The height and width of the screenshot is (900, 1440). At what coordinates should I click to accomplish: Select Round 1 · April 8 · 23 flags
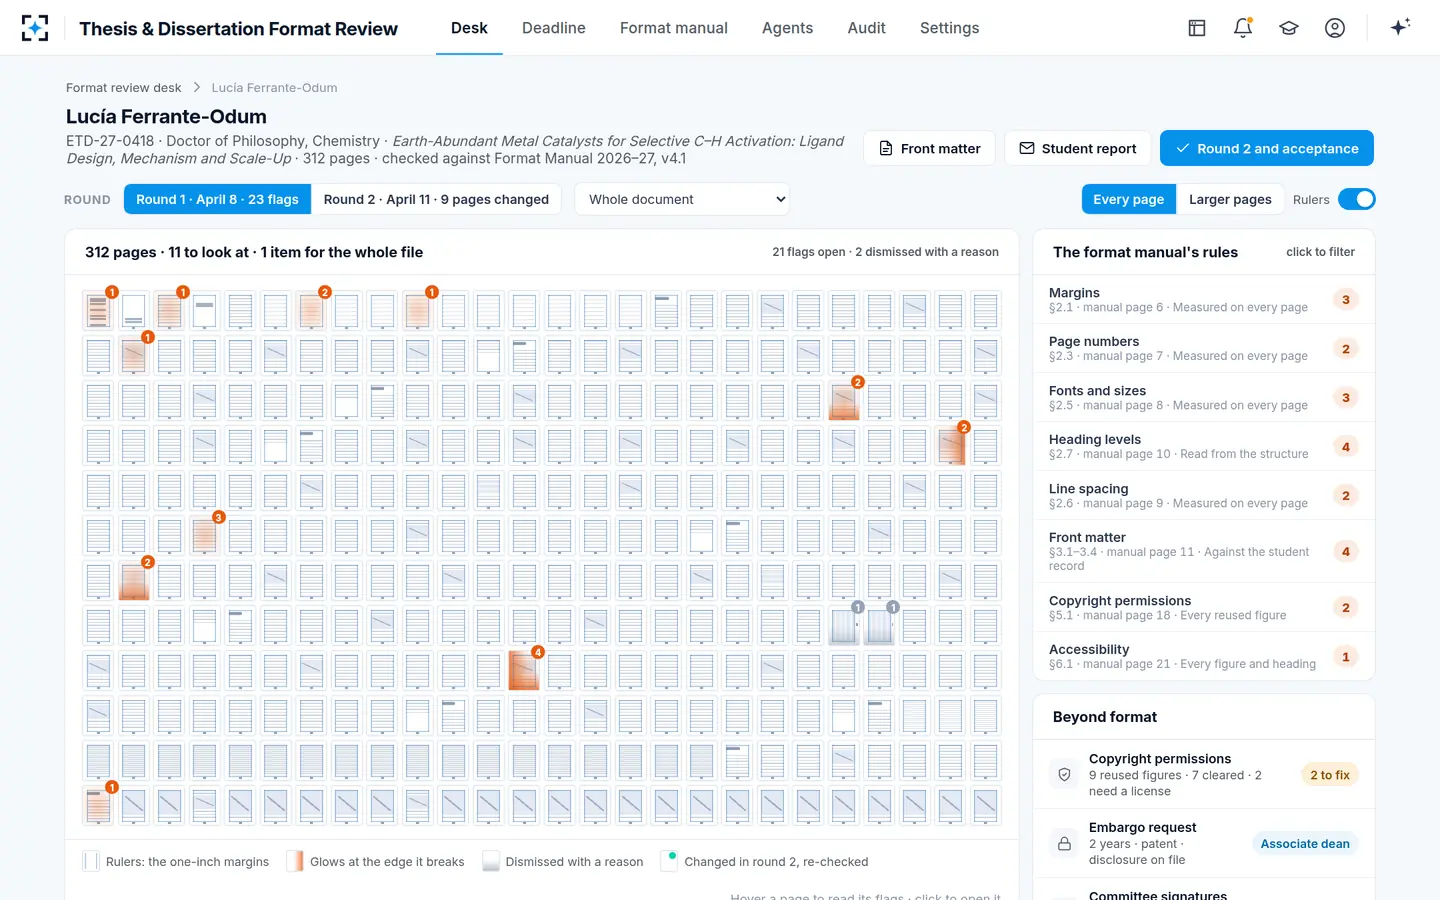pyautogui.click(x=217, y=199)
